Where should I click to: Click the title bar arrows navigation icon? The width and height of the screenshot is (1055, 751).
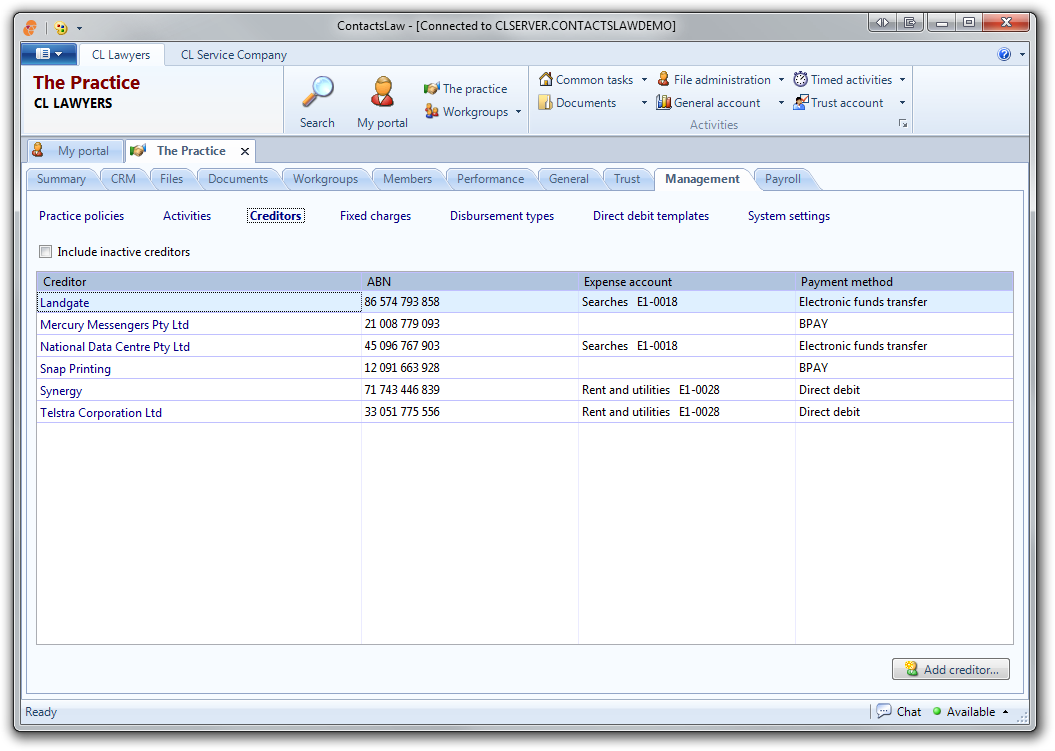pyautogui.click(x=882, y=23)
